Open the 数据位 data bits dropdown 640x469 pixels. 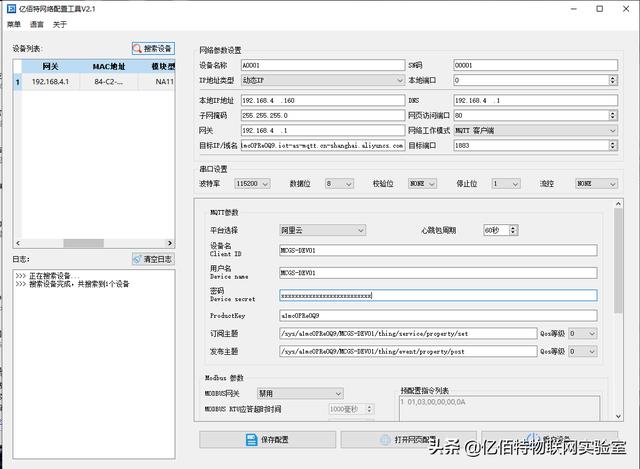click(339, 184)
